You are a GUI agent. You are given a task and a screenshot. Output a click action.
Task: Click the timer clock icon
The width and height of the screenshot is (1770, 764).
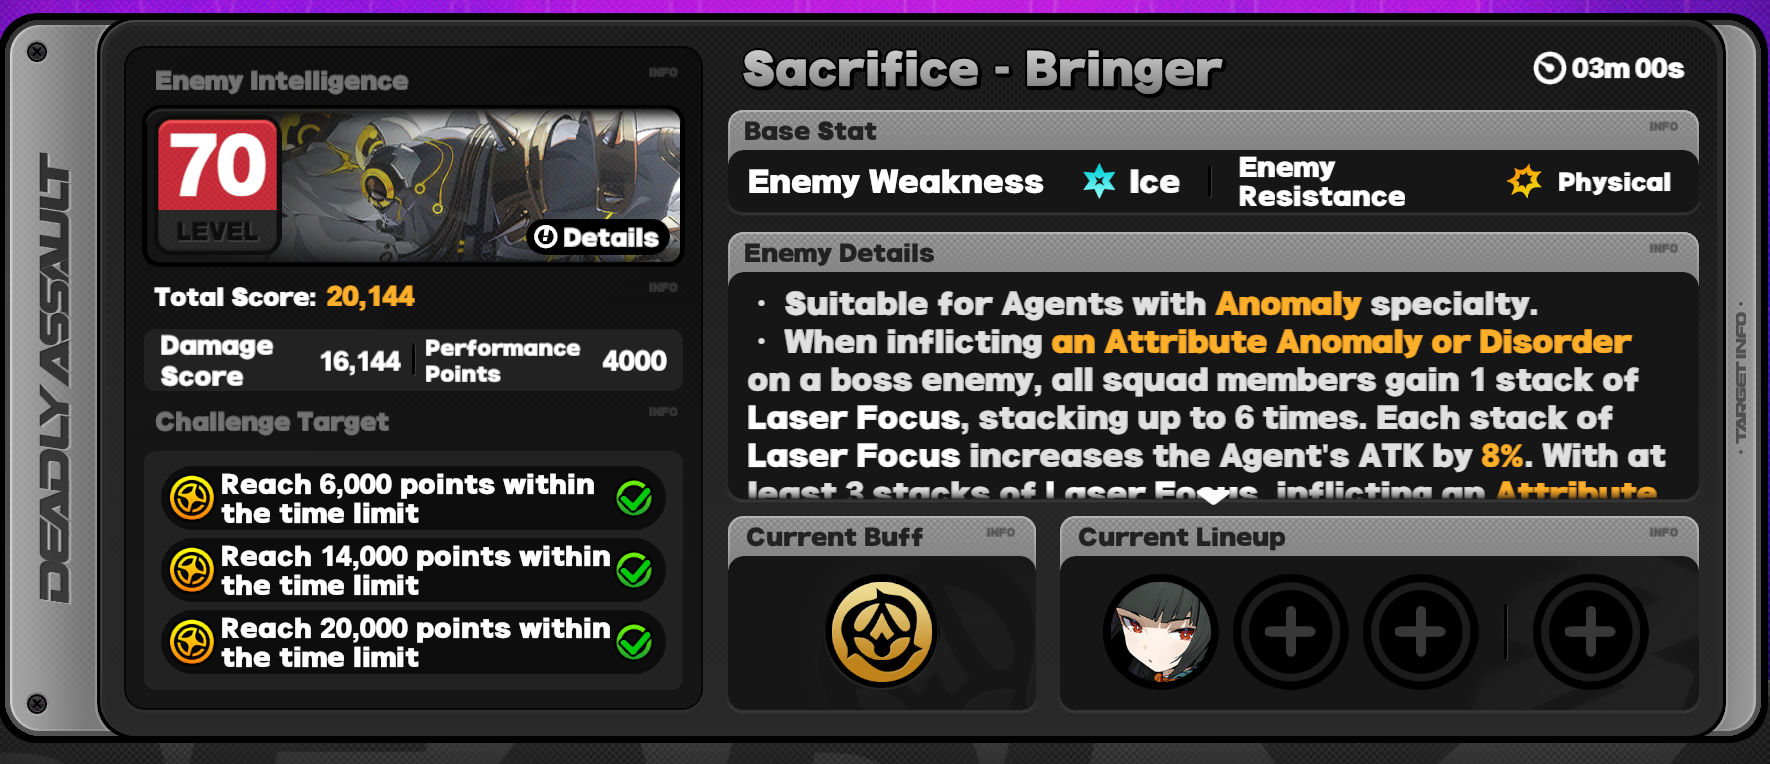pyautogui.click(x=1549, y=68)
